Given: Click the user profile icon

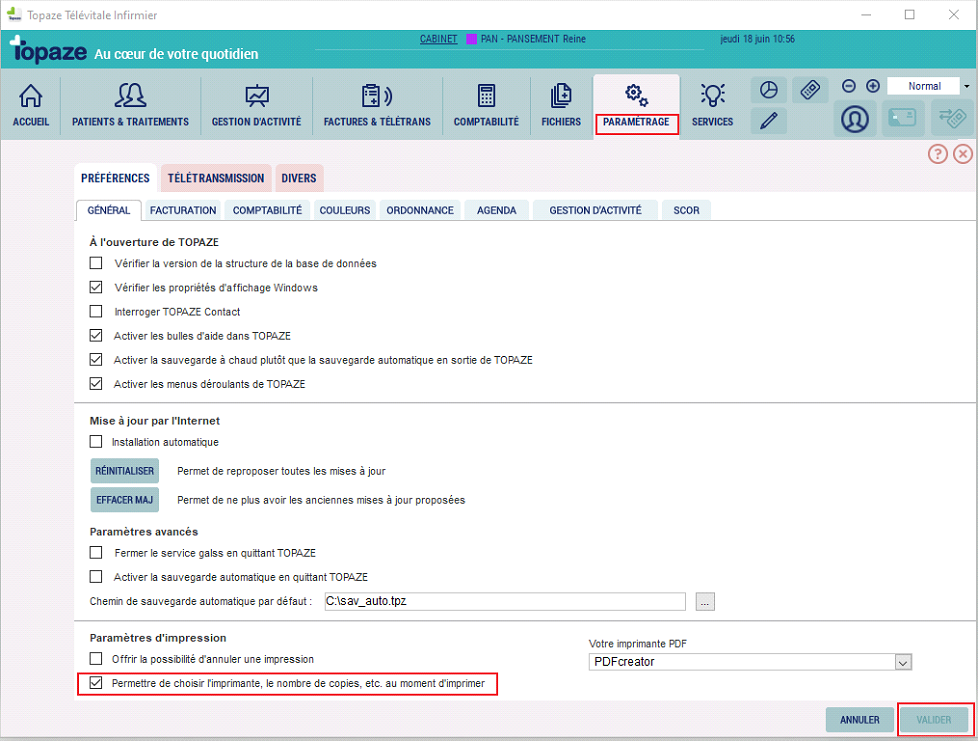Looking at the screenshot, I should [855, 119].
